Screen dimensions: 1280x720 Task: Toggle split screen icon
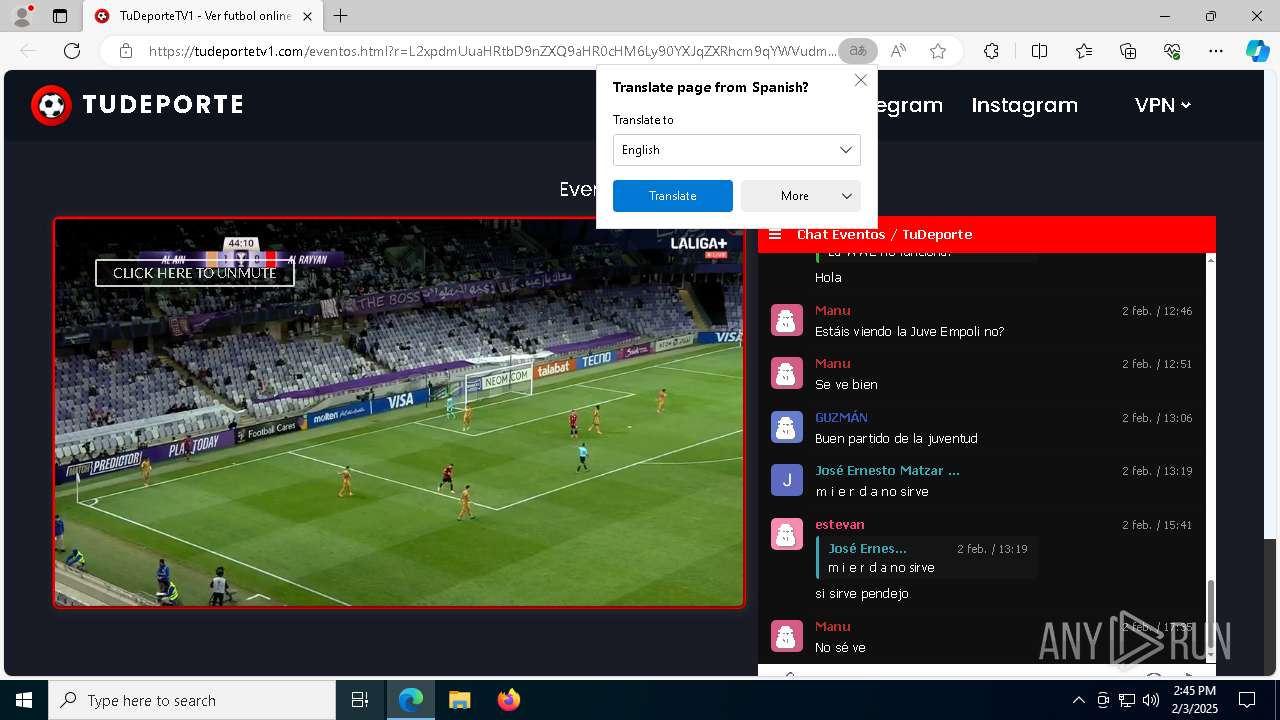point(1039,51)
